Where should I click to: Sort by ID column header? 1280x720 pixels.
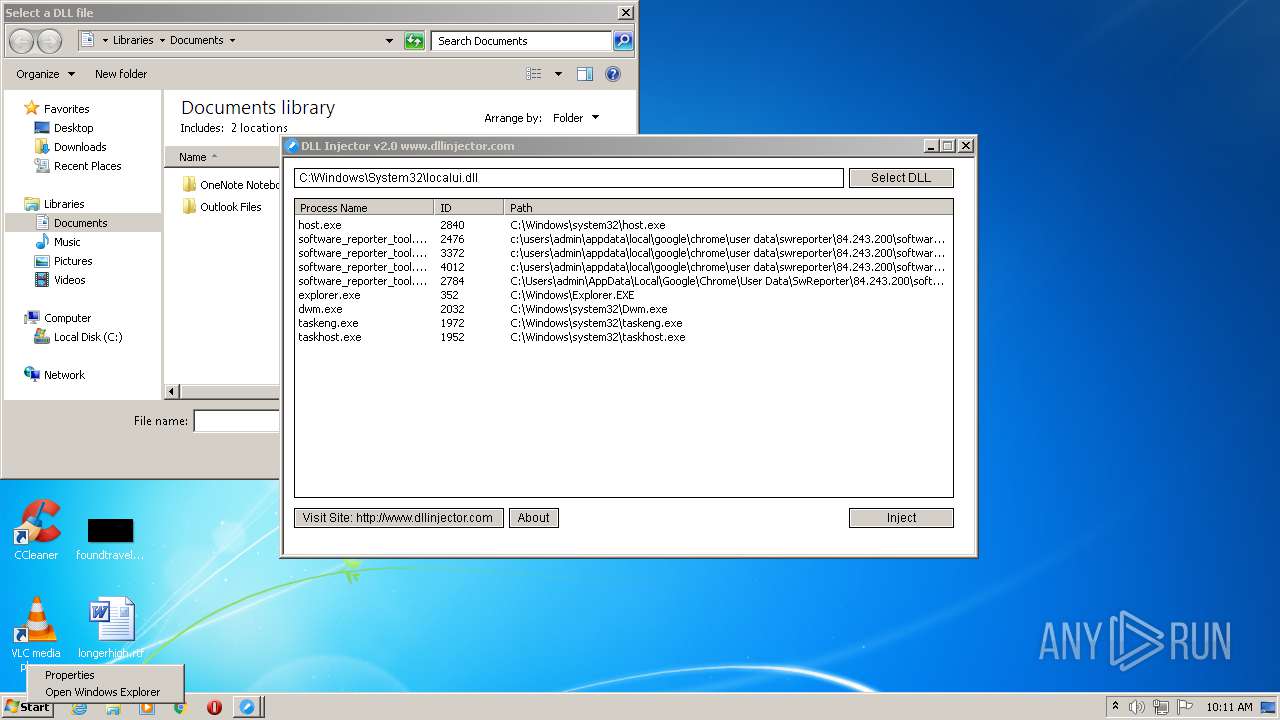tap(469, 208)
